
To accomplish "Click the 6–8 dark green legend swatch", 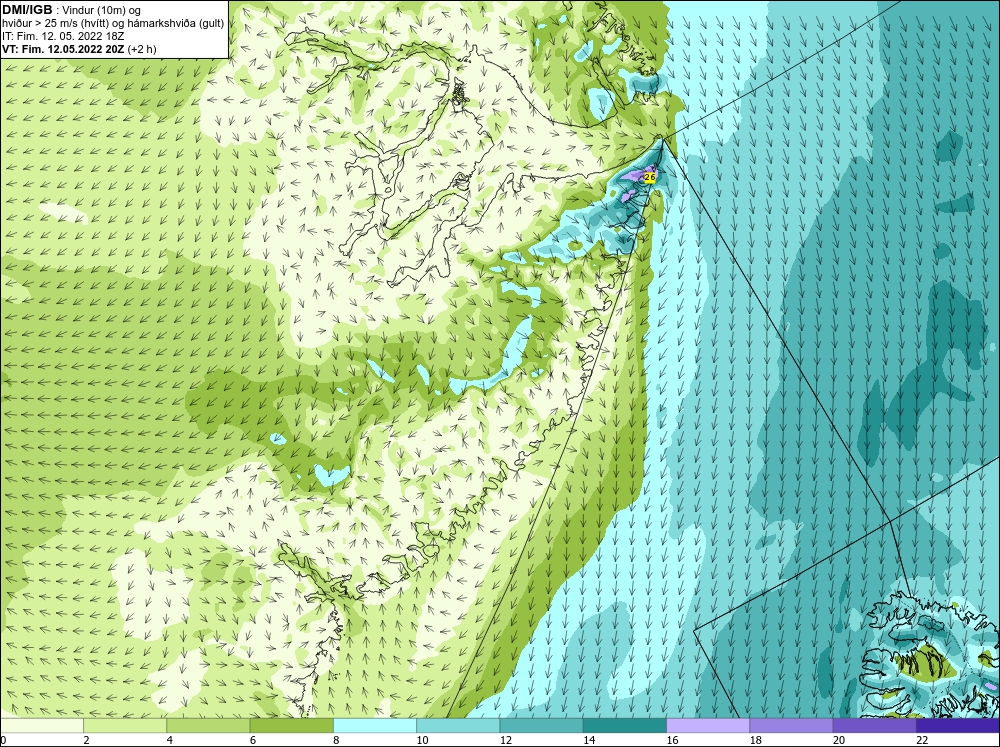I will pos(291,726).
